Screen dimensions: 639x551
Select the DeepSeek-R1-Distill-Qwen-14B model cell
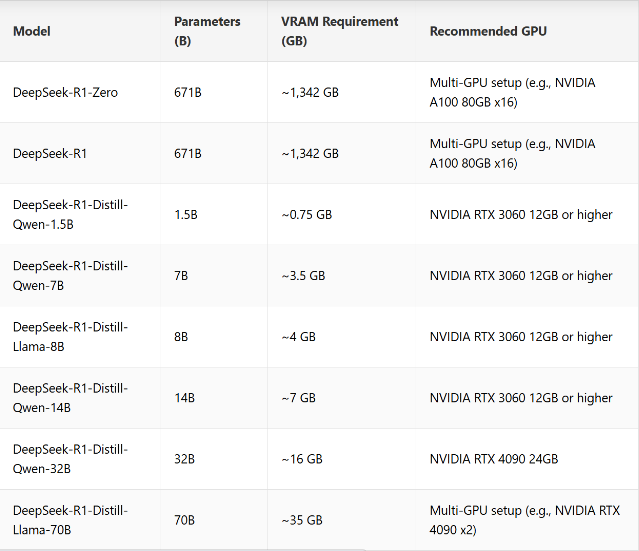70,397
